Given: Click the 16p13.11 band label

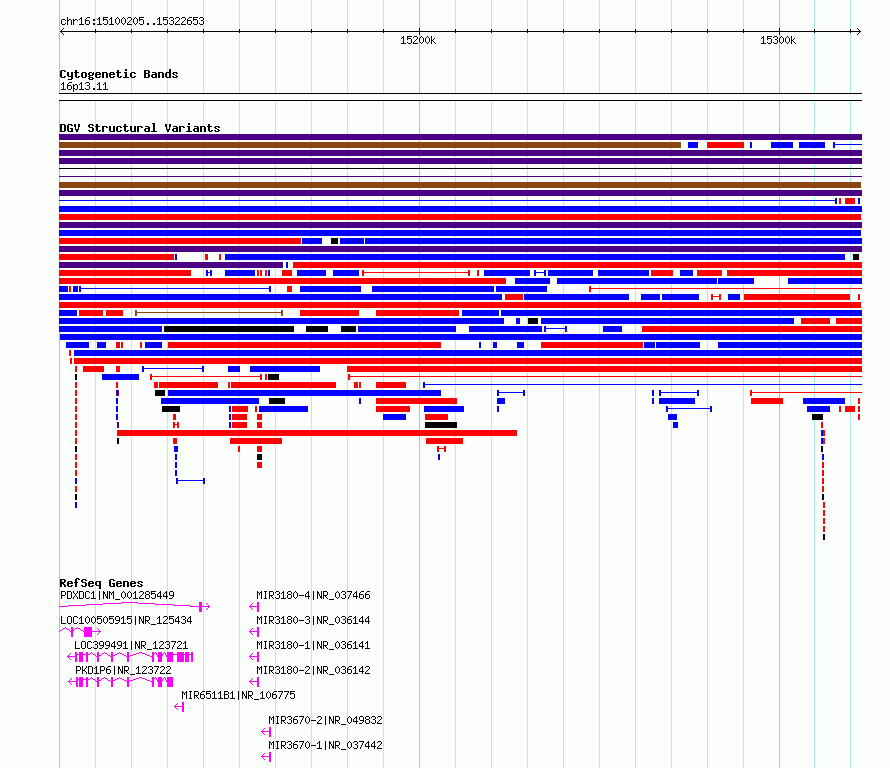Looking at the screenshot, I should [x=84, y=87].
